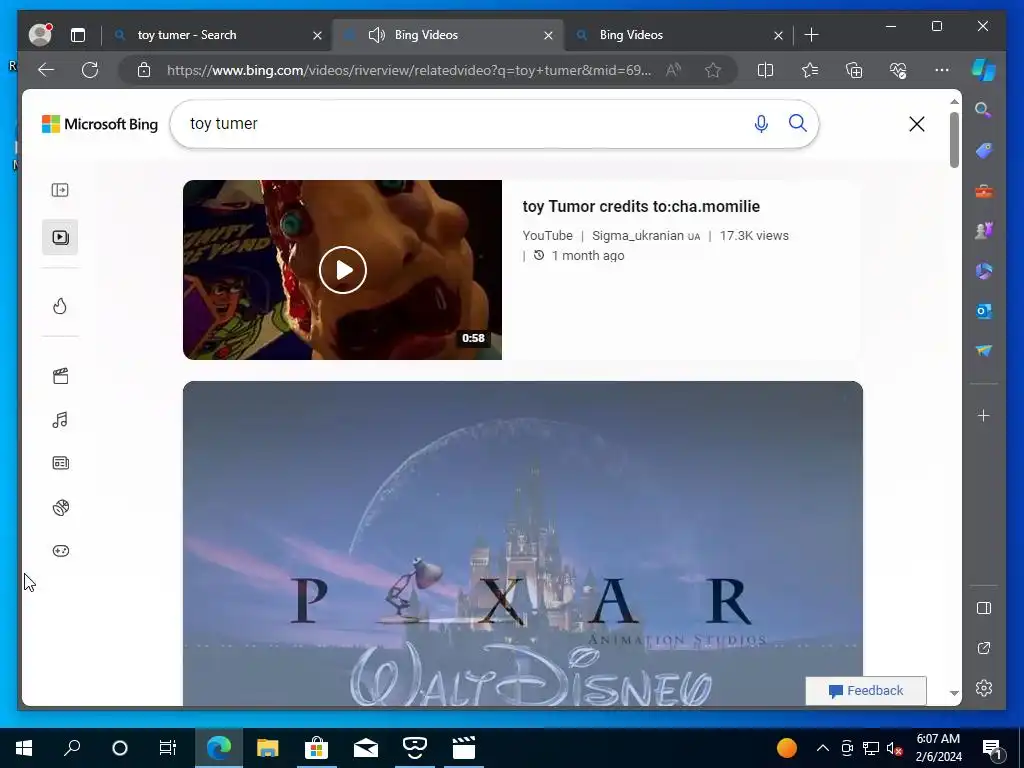Open Windows taskbar search

(x=72, y=748)
